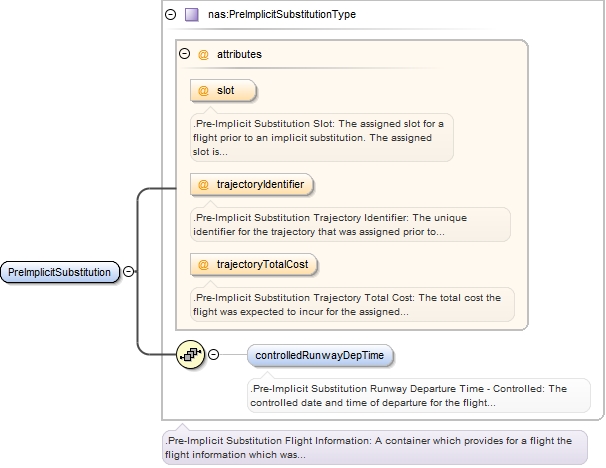Click the purple complex type square icon
Viewport: 606px width, 468px height.
[191, 15]
